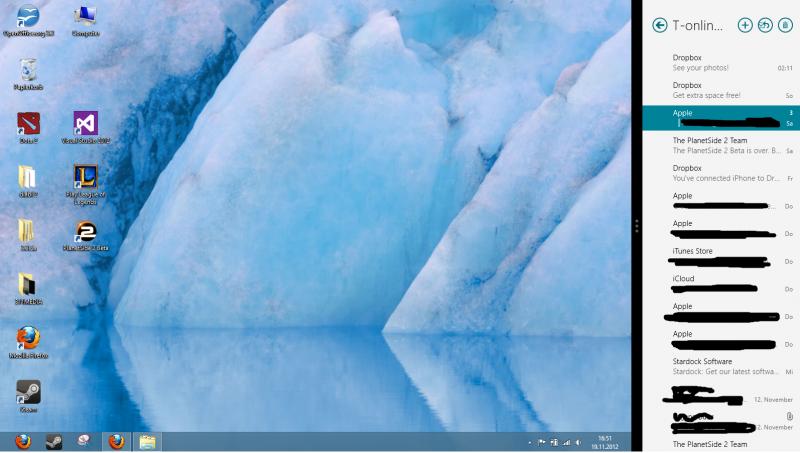Open the Steam desktop shortcut
The height and width of the screenshot is (453, 800).
tap(28, 393)
